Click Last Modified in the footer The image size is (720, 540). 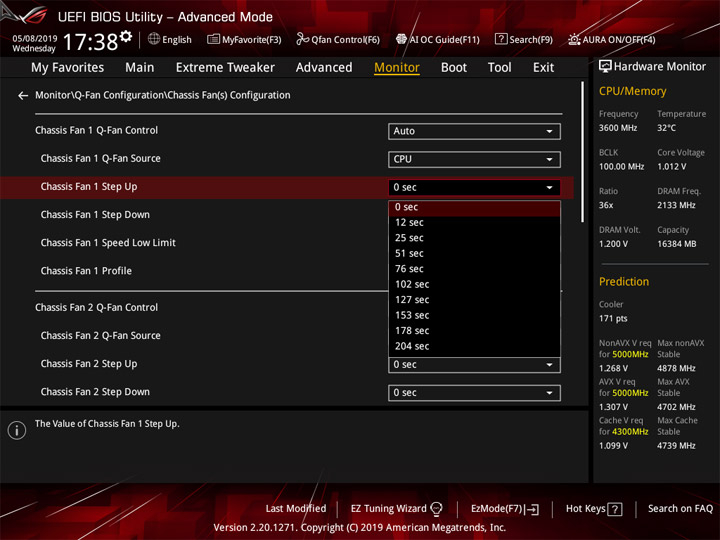[296, 509]
